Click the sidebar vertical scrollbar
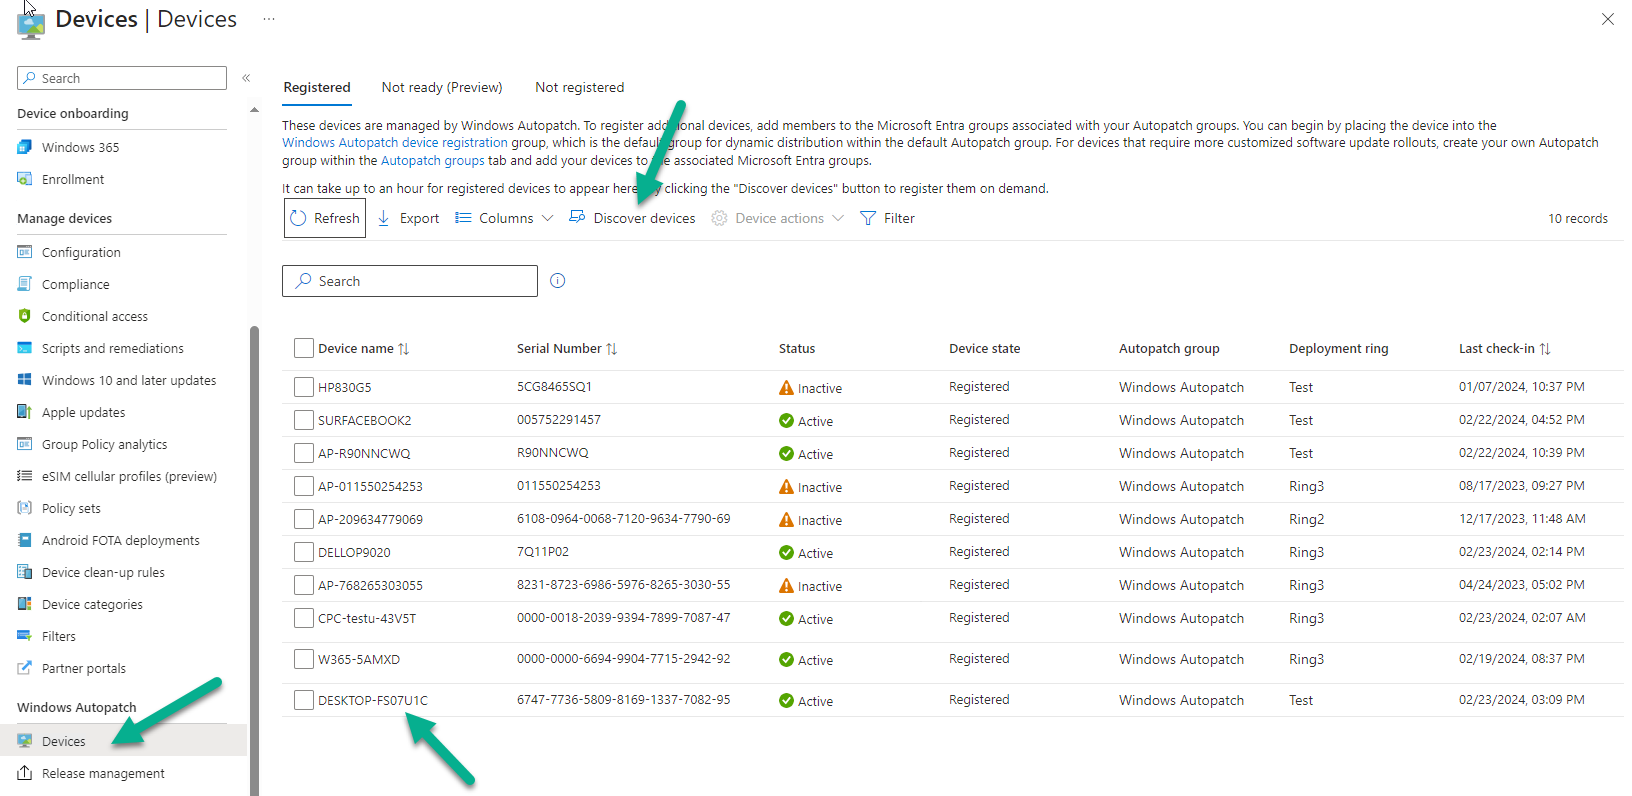Viewport: 1632px width, 796px height. 254,560
